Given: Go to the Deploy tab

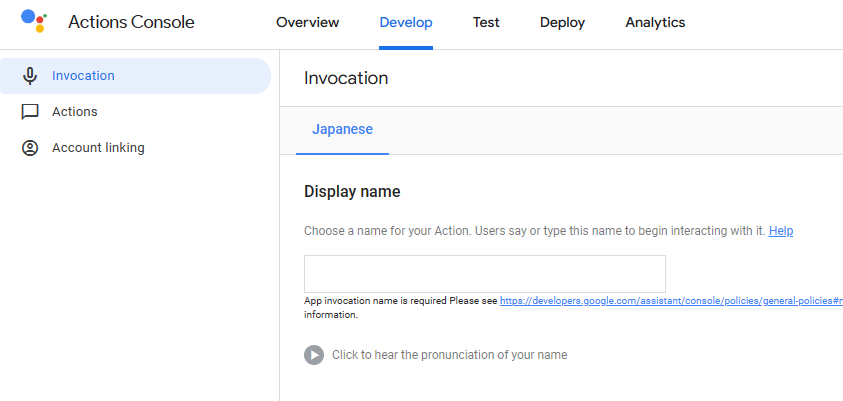Looking at the screenshot, I should tap(562, 23).
